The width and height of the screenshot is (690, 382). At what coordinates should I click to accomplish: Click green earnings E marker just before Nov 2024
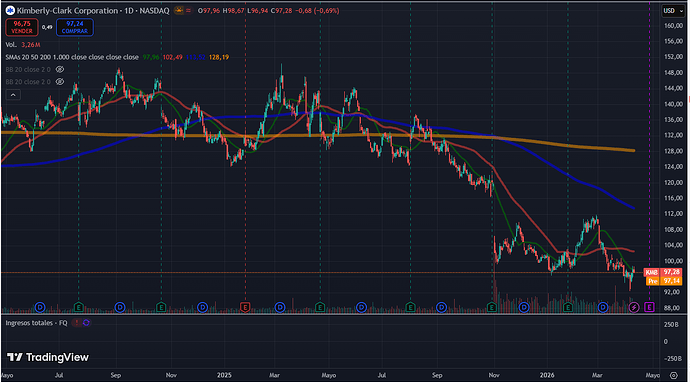[x=161, y=307]
